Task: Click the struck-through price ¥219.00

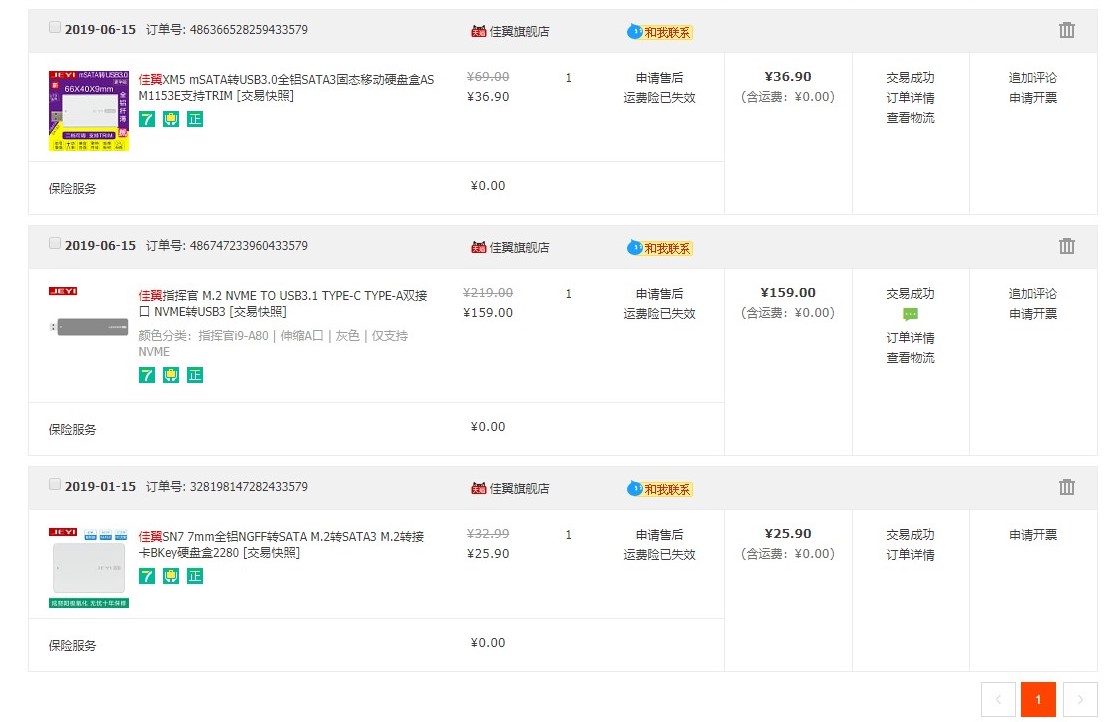Action: [x=488, y=292]
